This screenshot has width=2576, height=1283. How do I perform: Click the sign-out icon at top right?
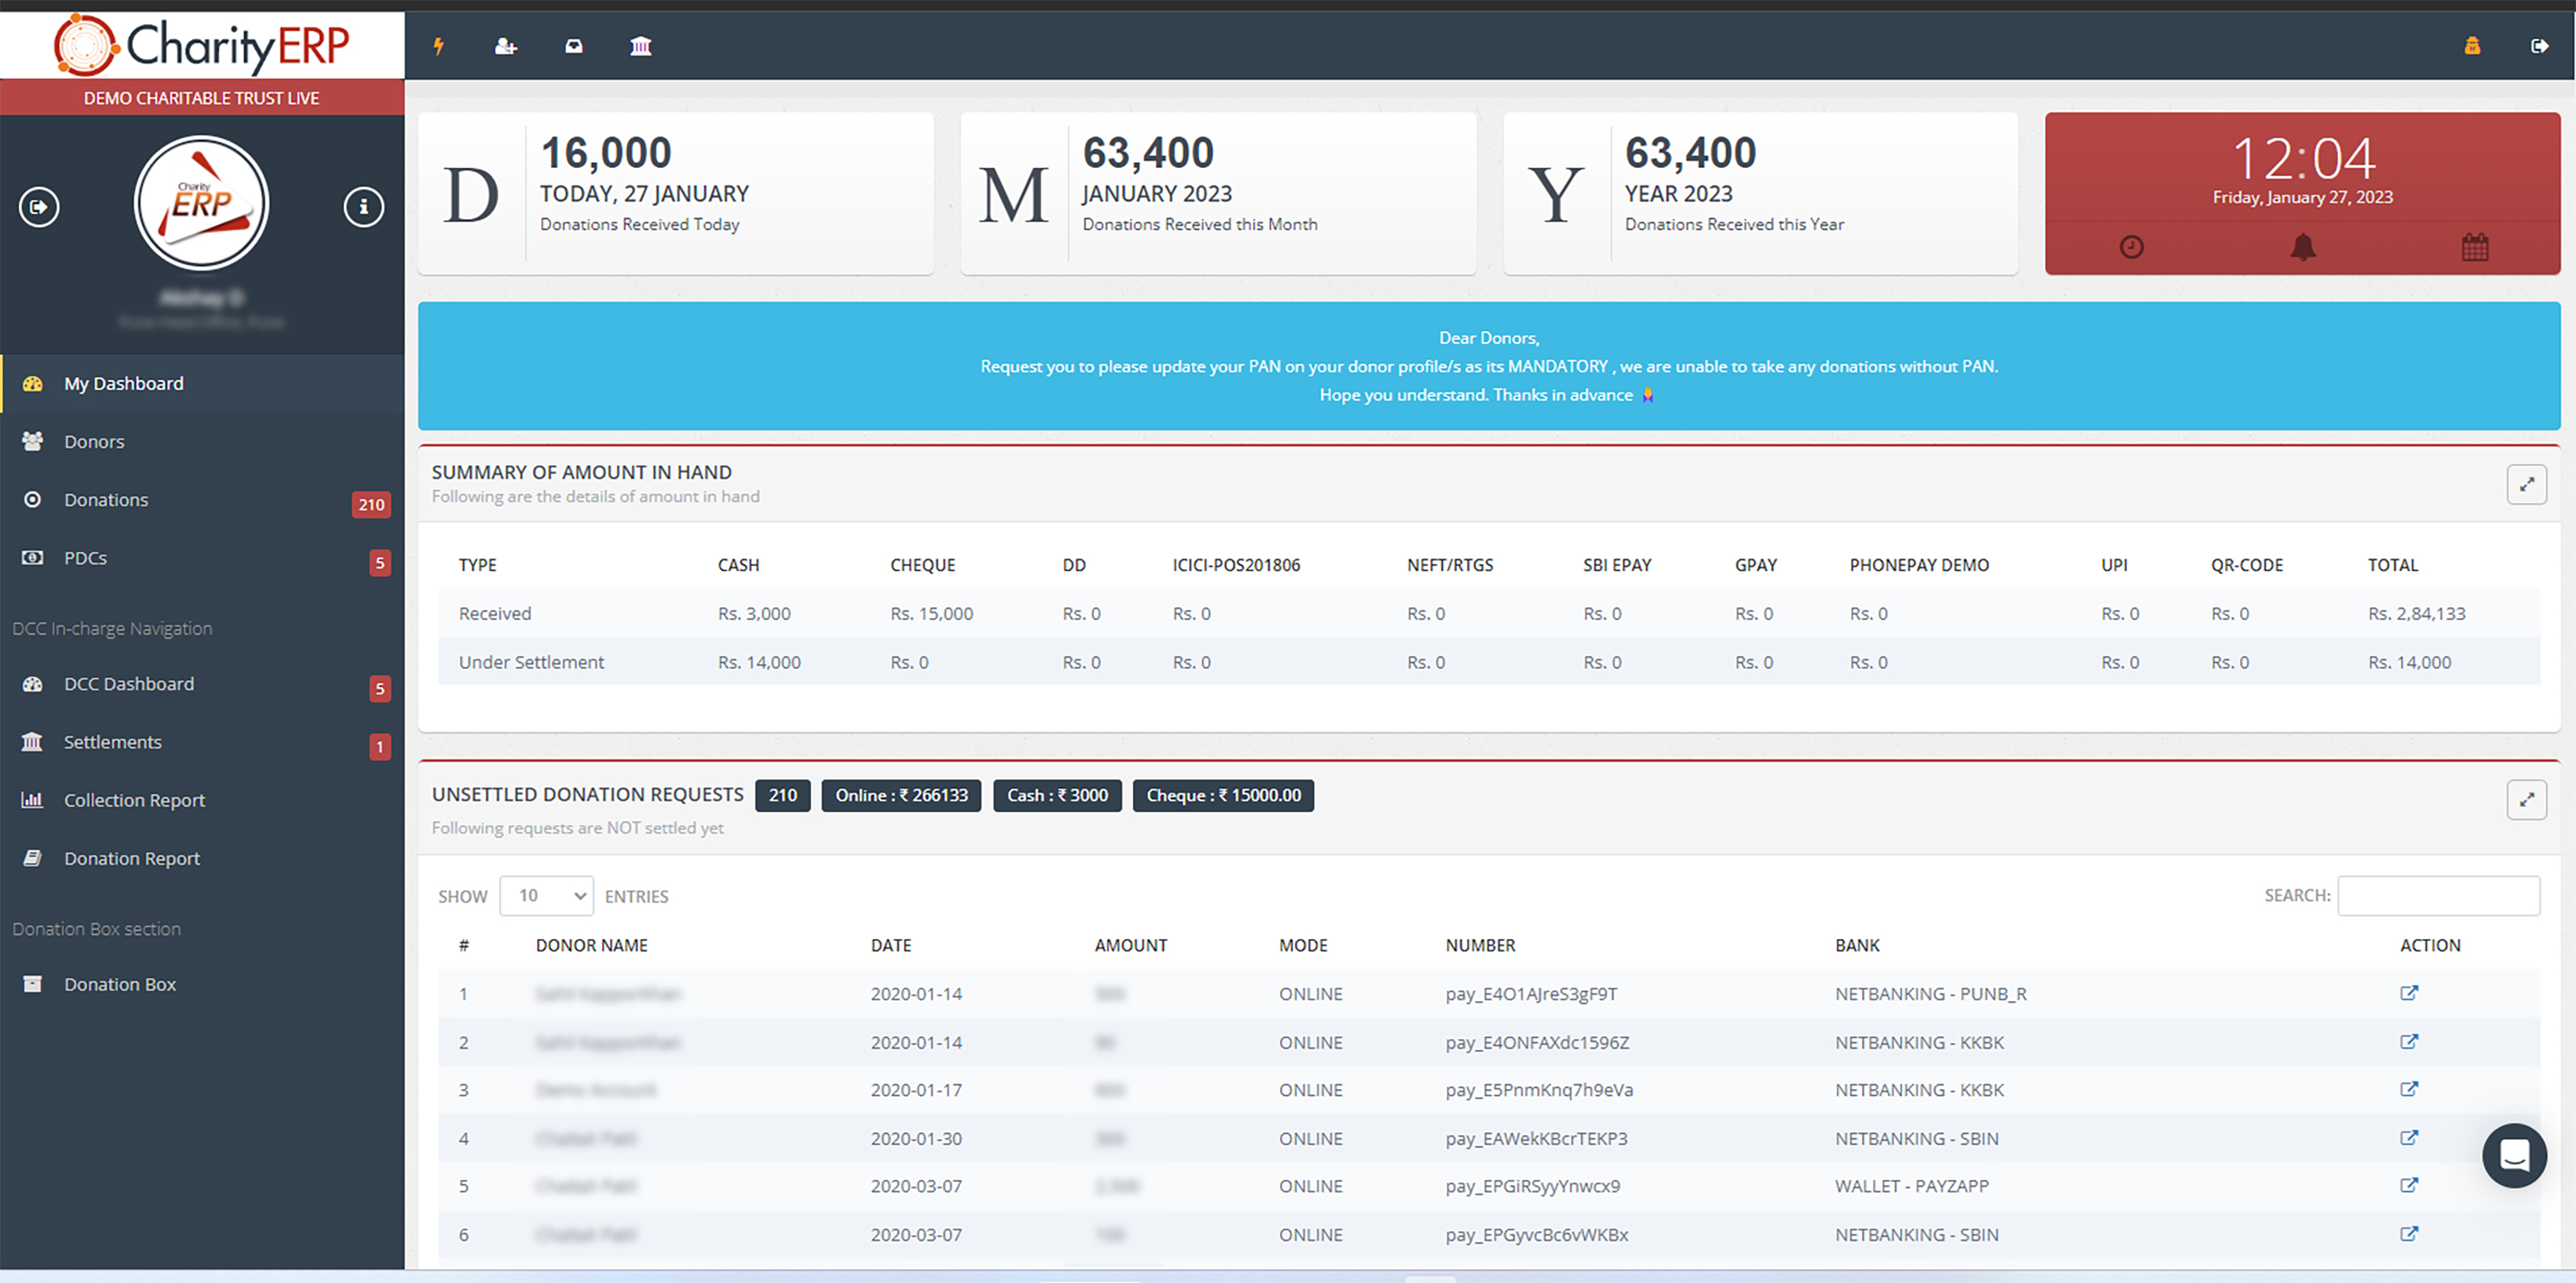pos(2539,46)
